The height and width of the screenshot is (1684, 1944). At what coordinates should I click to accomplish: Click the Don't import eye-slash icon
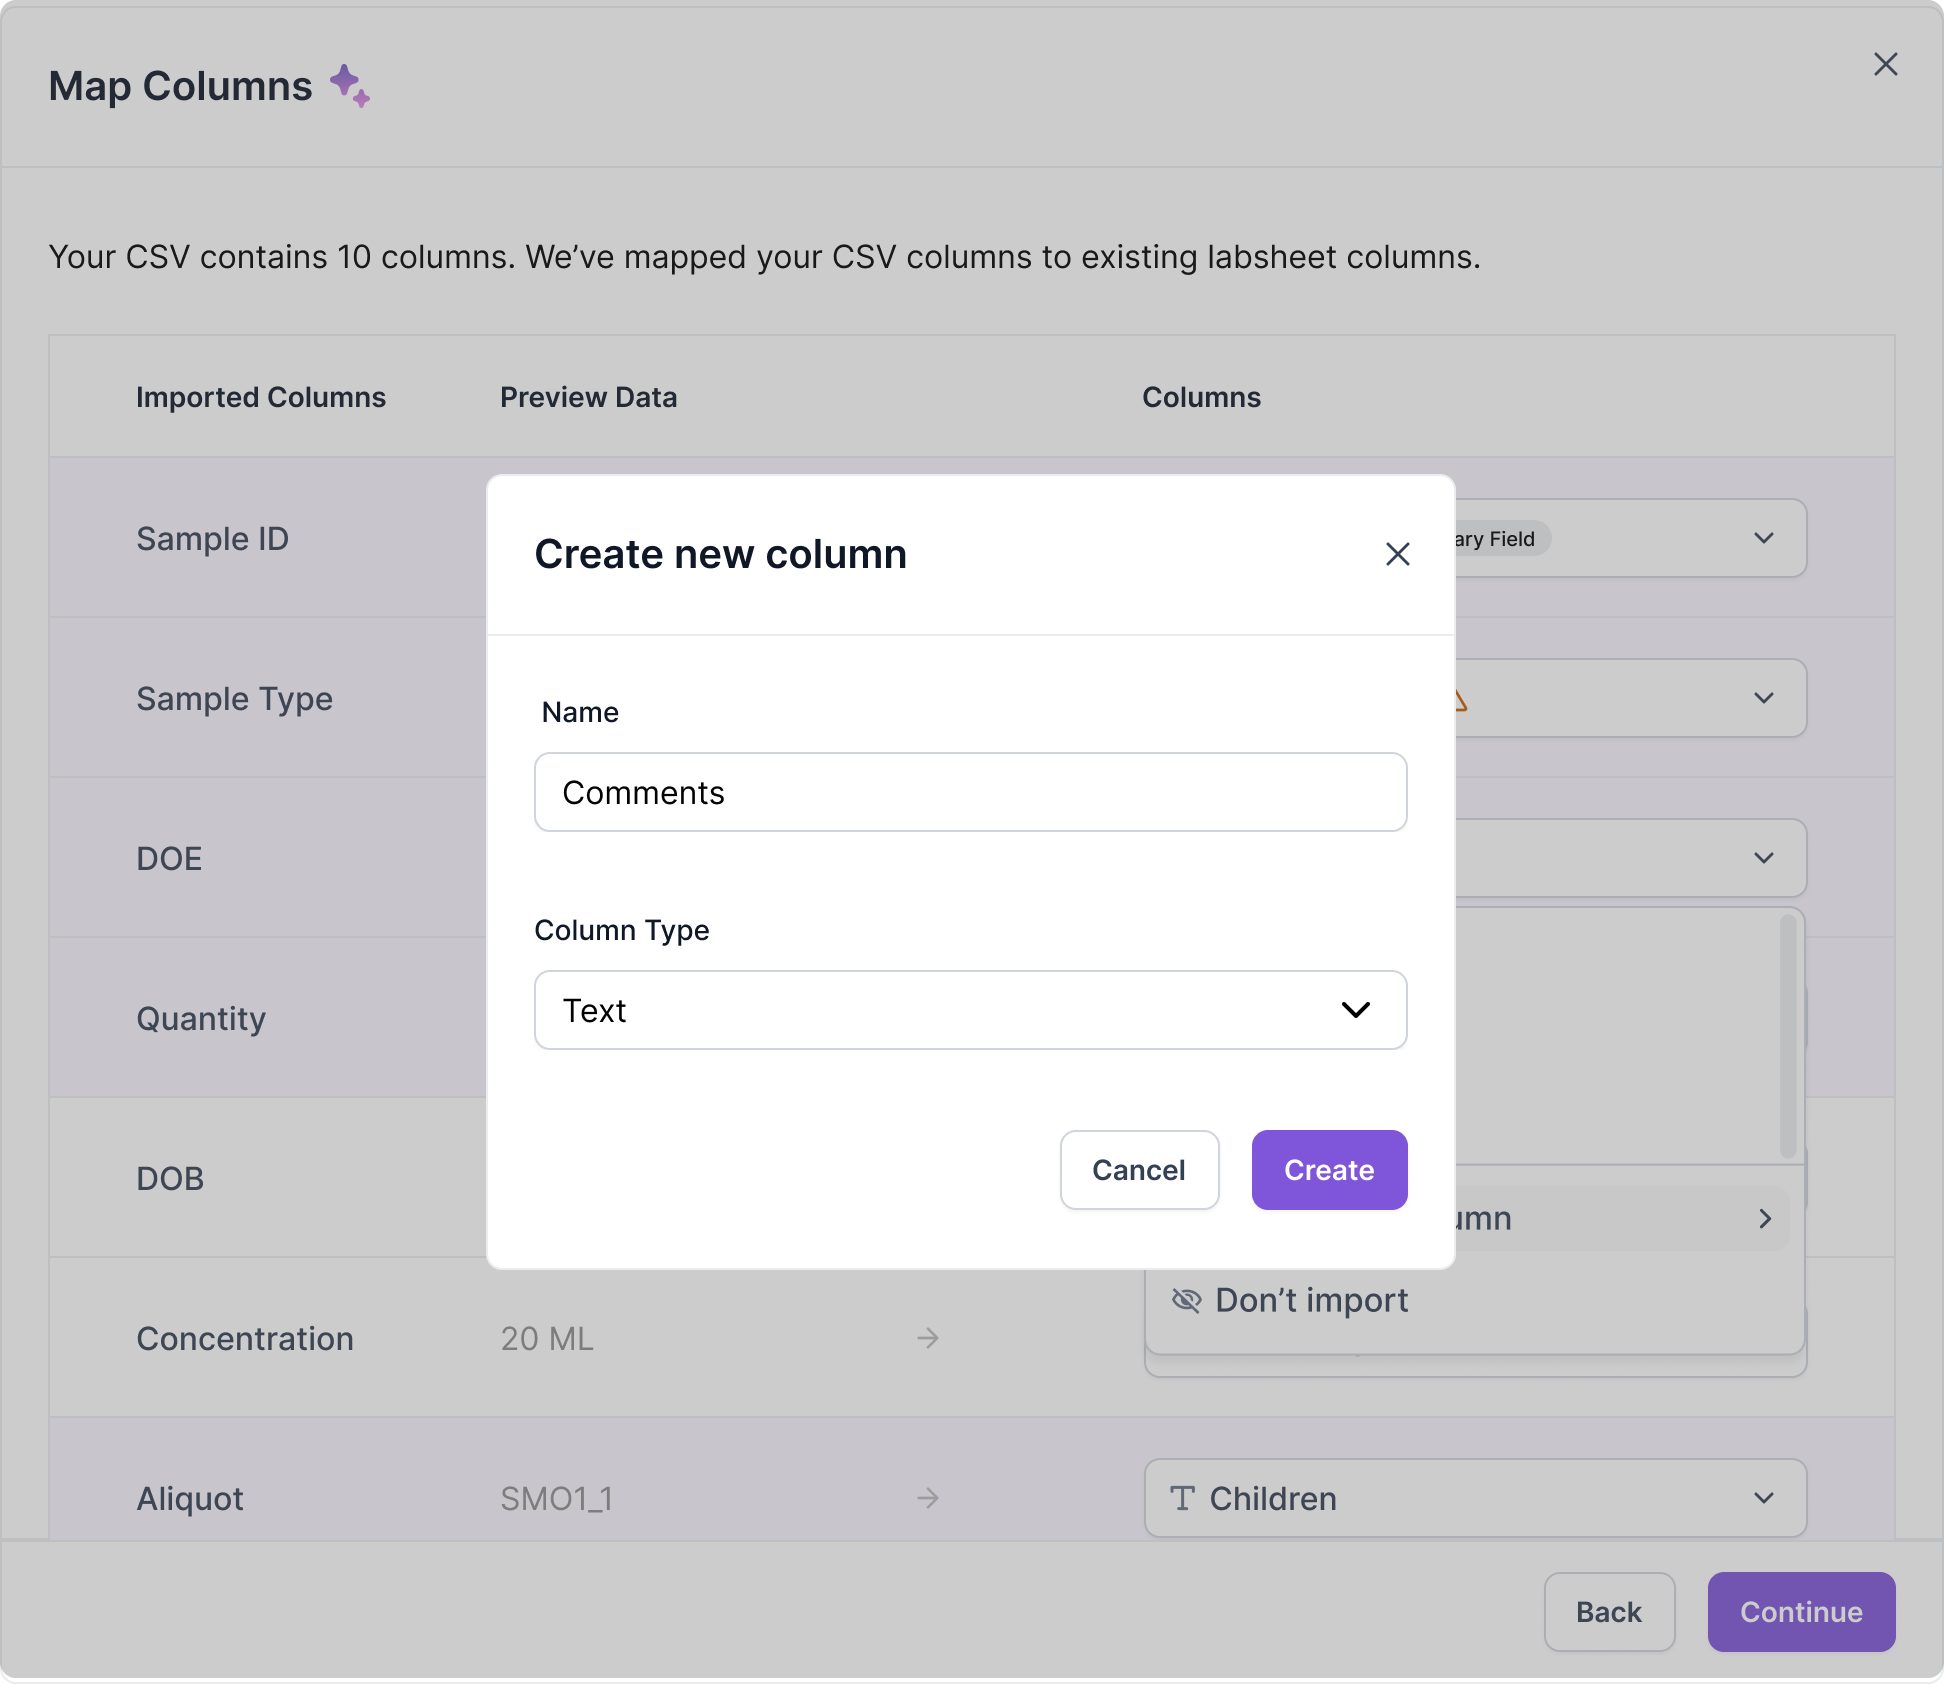[1186, 1300]
